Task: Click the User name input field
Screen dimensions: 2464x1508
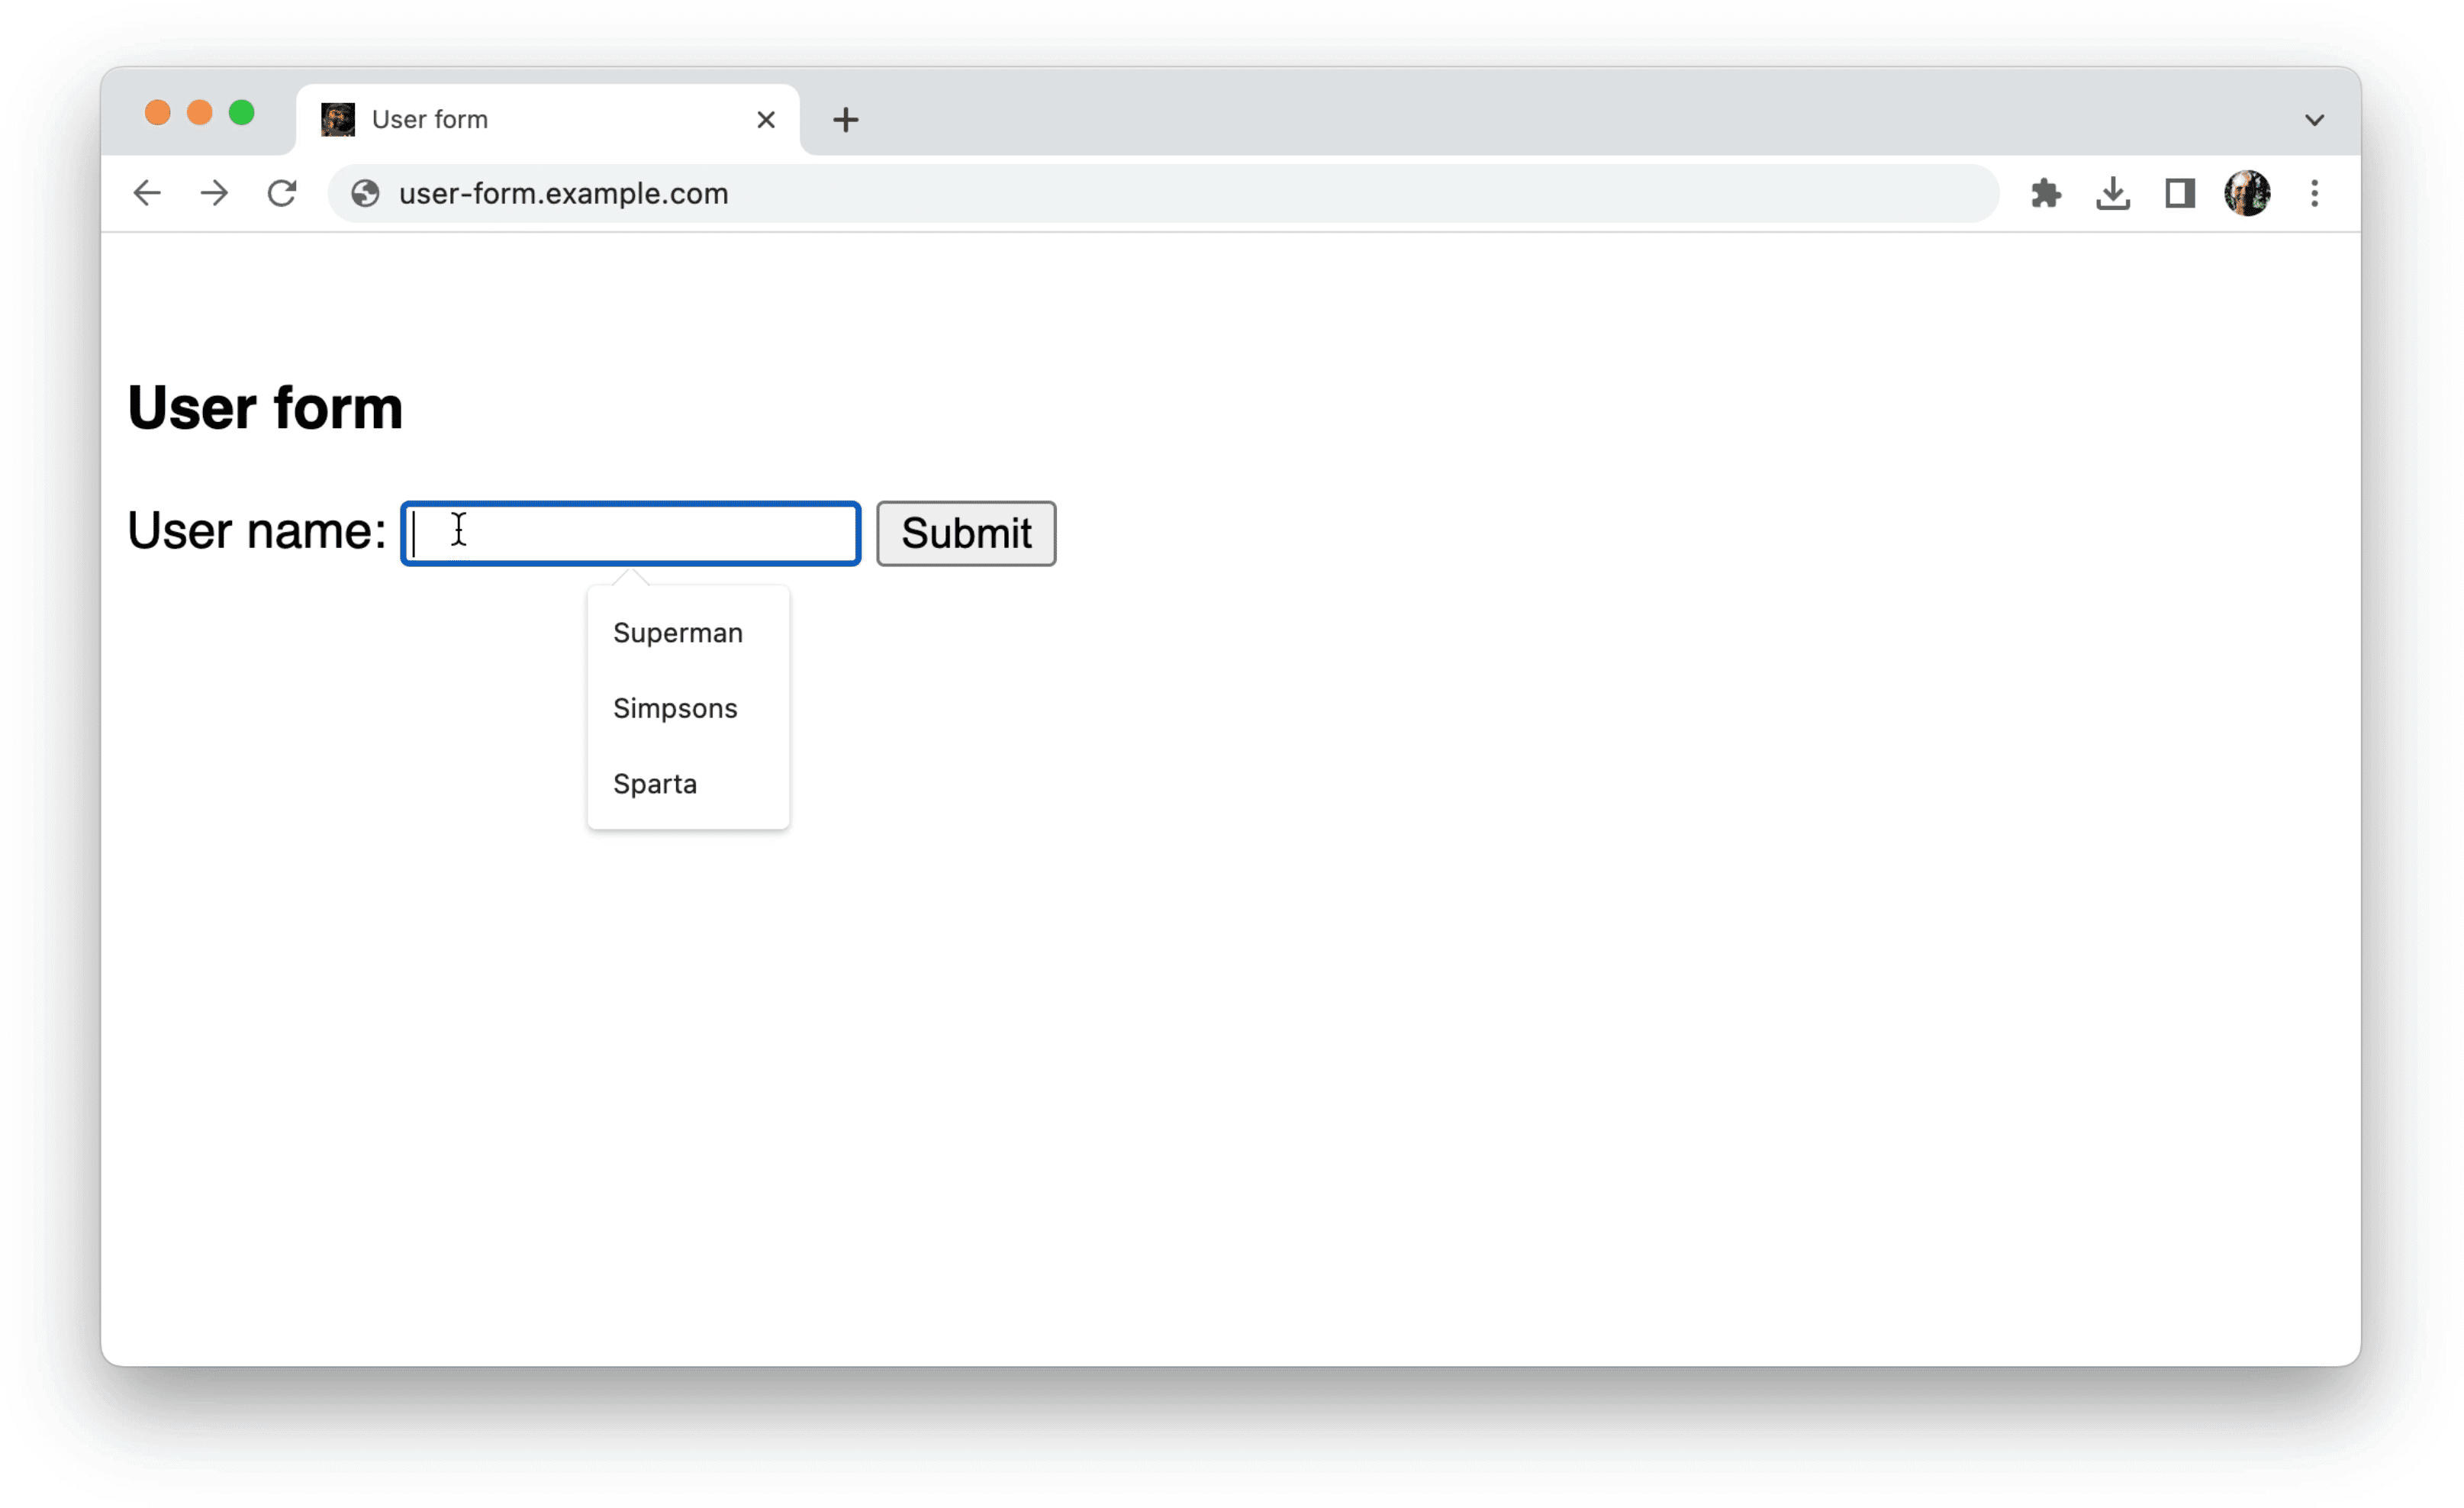Action: click(x=630, y=531)
